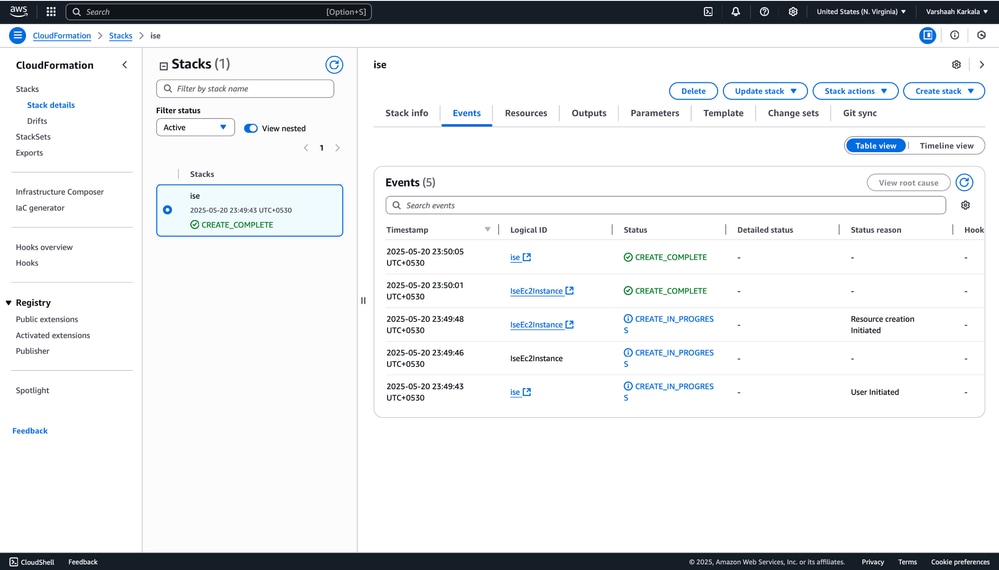Switch to the Resources tab
Viewport: 999px width, 570px height.
point(526,113)
